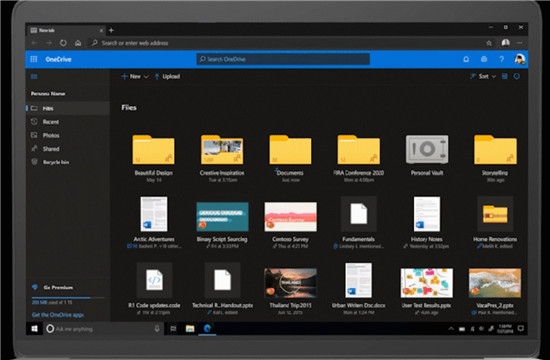Screen dimensions: 550x360
Task: Click the Search OneDrive field
Action: pyautogui.click(x=283, y=59)
